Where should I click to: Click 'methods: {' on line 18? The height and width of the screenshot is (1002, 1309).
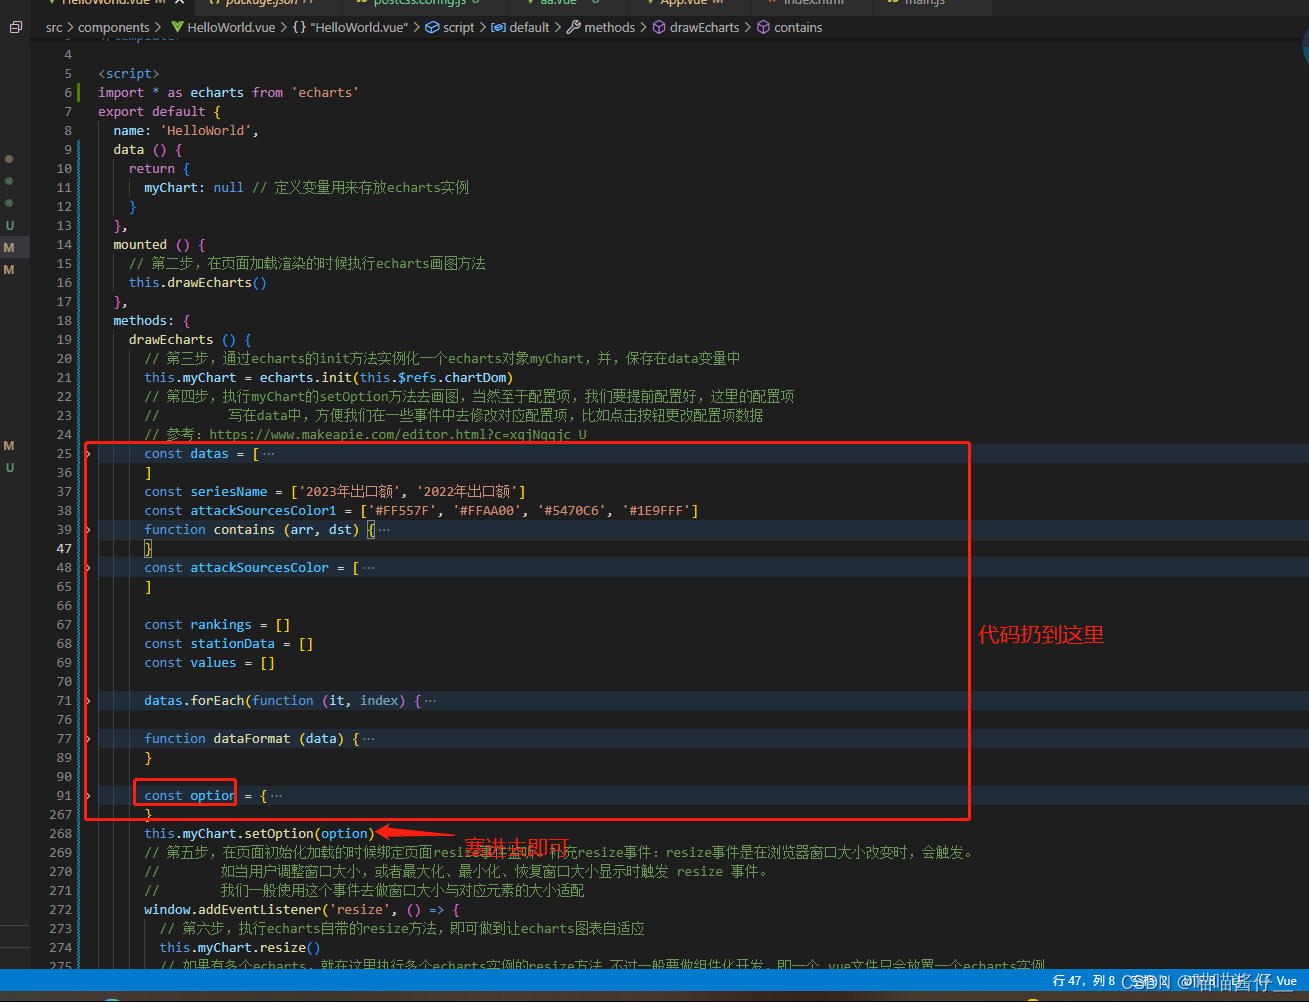152,321
